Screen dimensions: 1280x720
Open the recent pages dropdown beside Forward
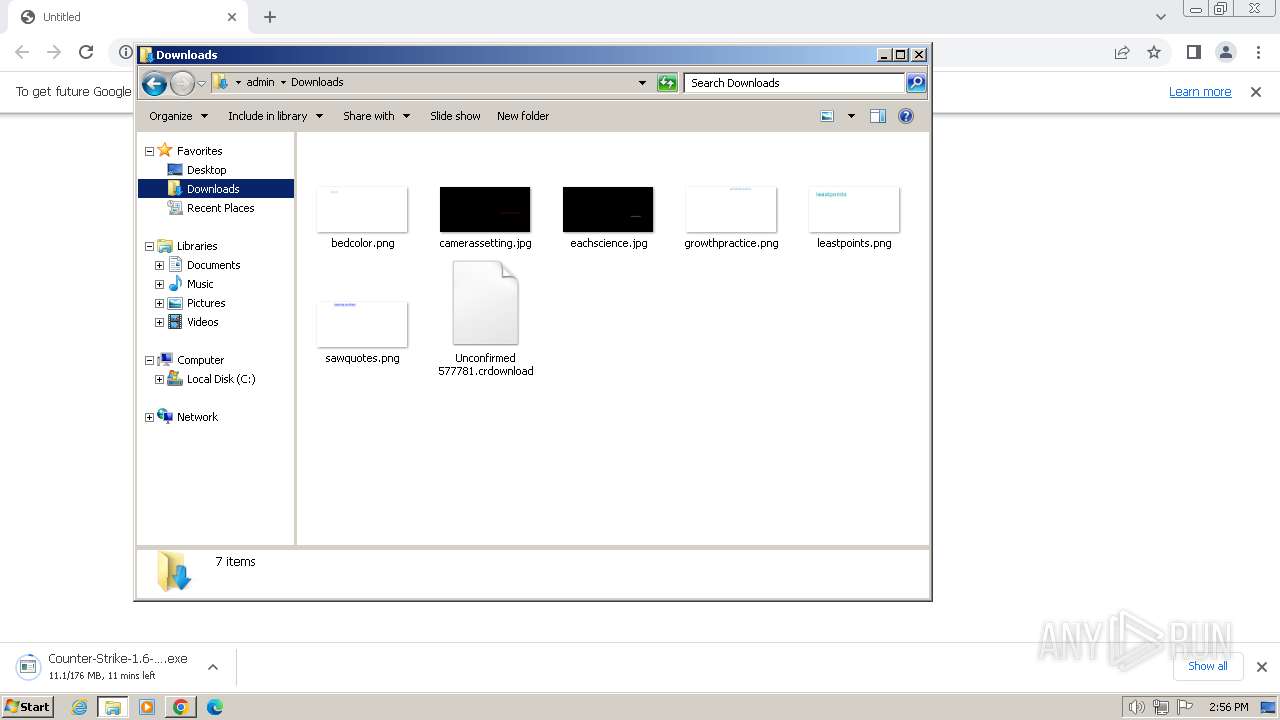(x=201, y=84)
